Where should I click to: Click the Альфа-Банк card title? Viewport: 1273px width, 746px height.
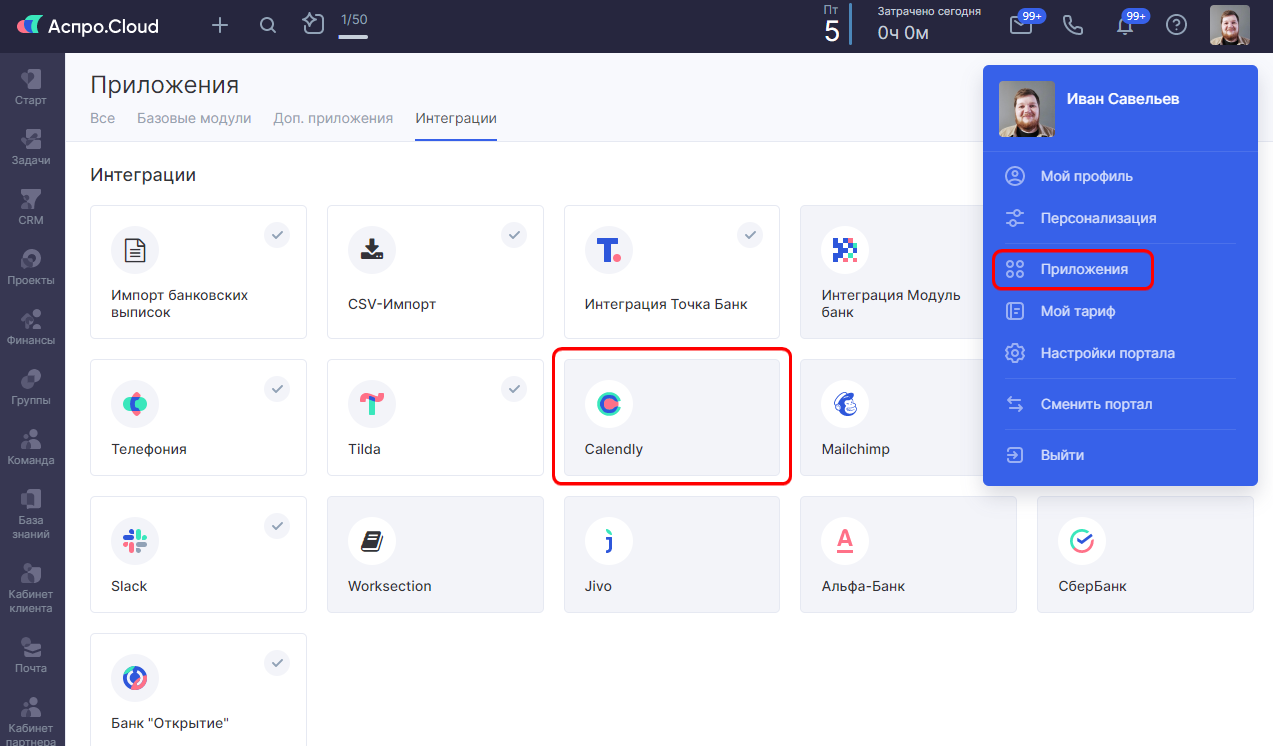[x=863, y=586]
